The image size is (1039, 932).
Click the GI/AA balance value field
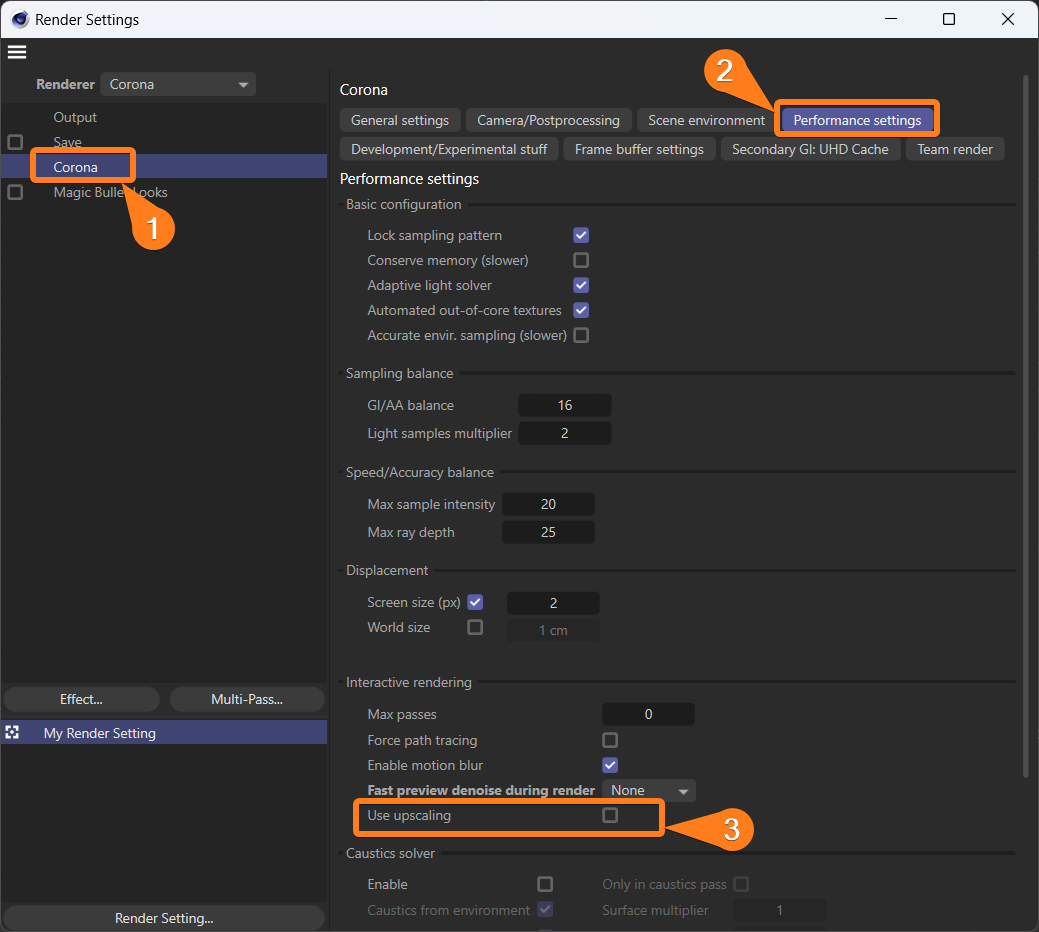point(565,405)
